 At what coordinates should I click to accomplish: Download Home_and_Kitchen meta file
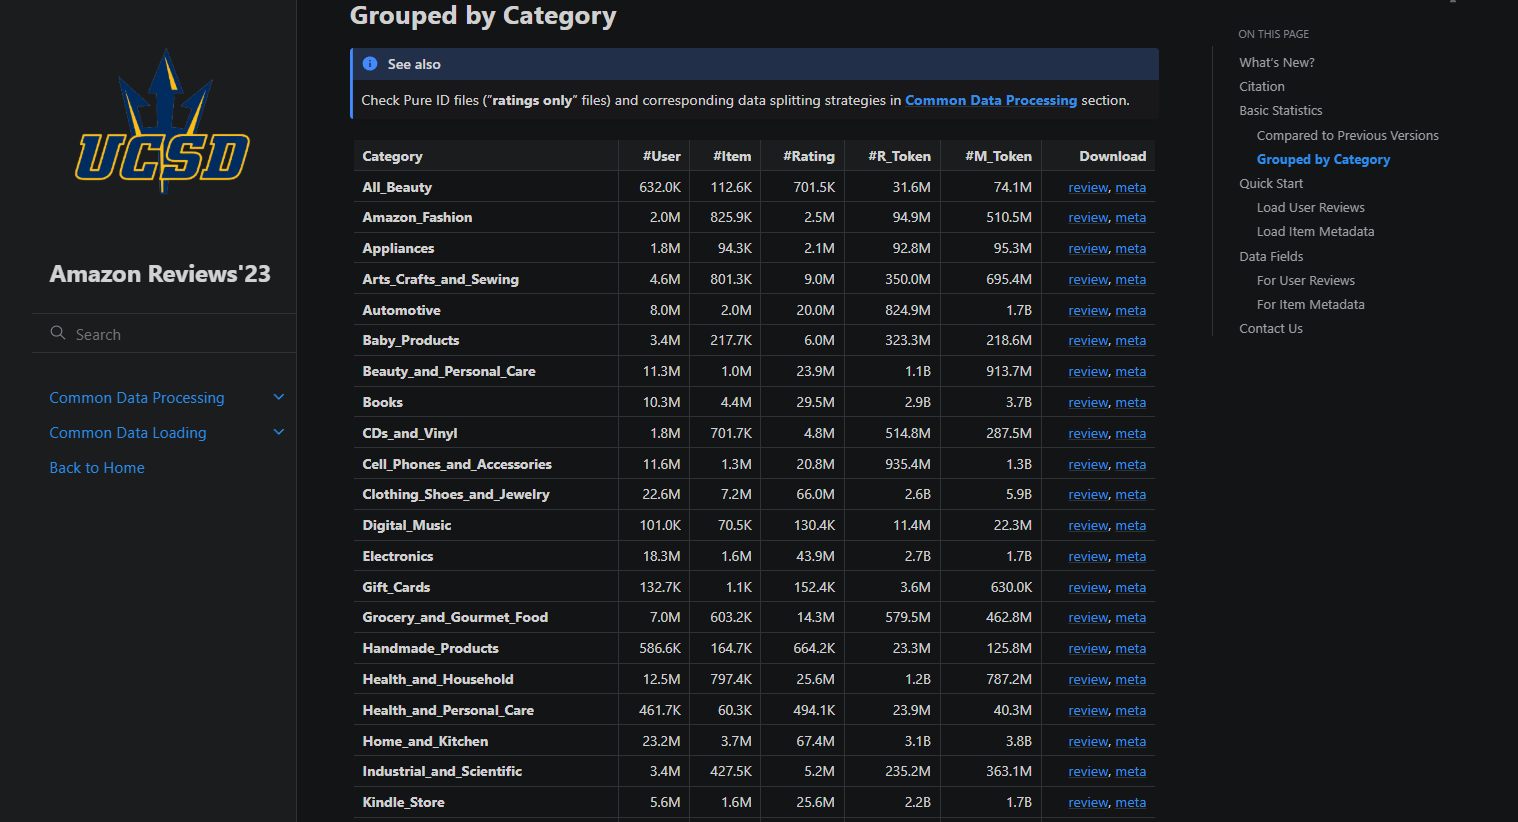coord(1131,741)
